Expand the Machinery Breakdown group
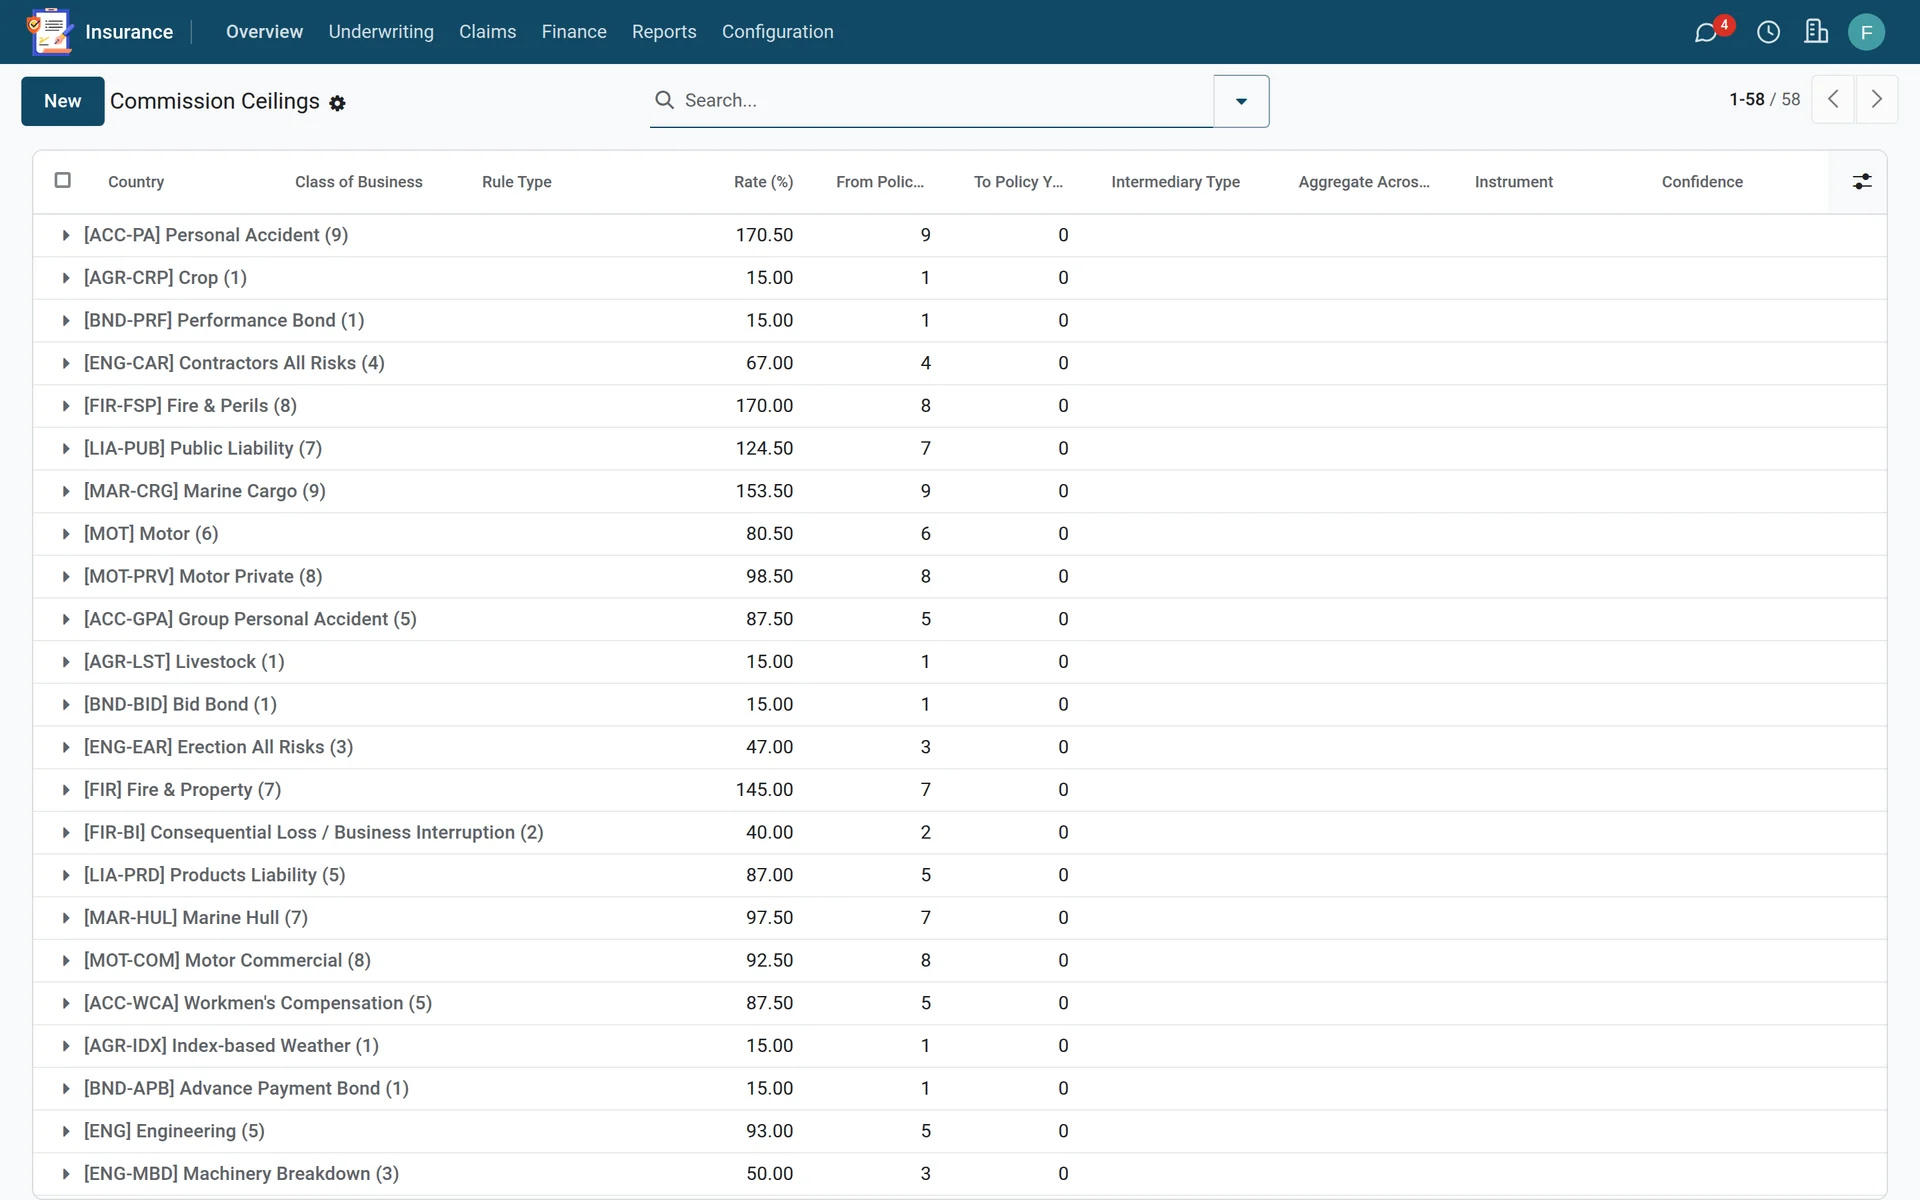 960,1174
